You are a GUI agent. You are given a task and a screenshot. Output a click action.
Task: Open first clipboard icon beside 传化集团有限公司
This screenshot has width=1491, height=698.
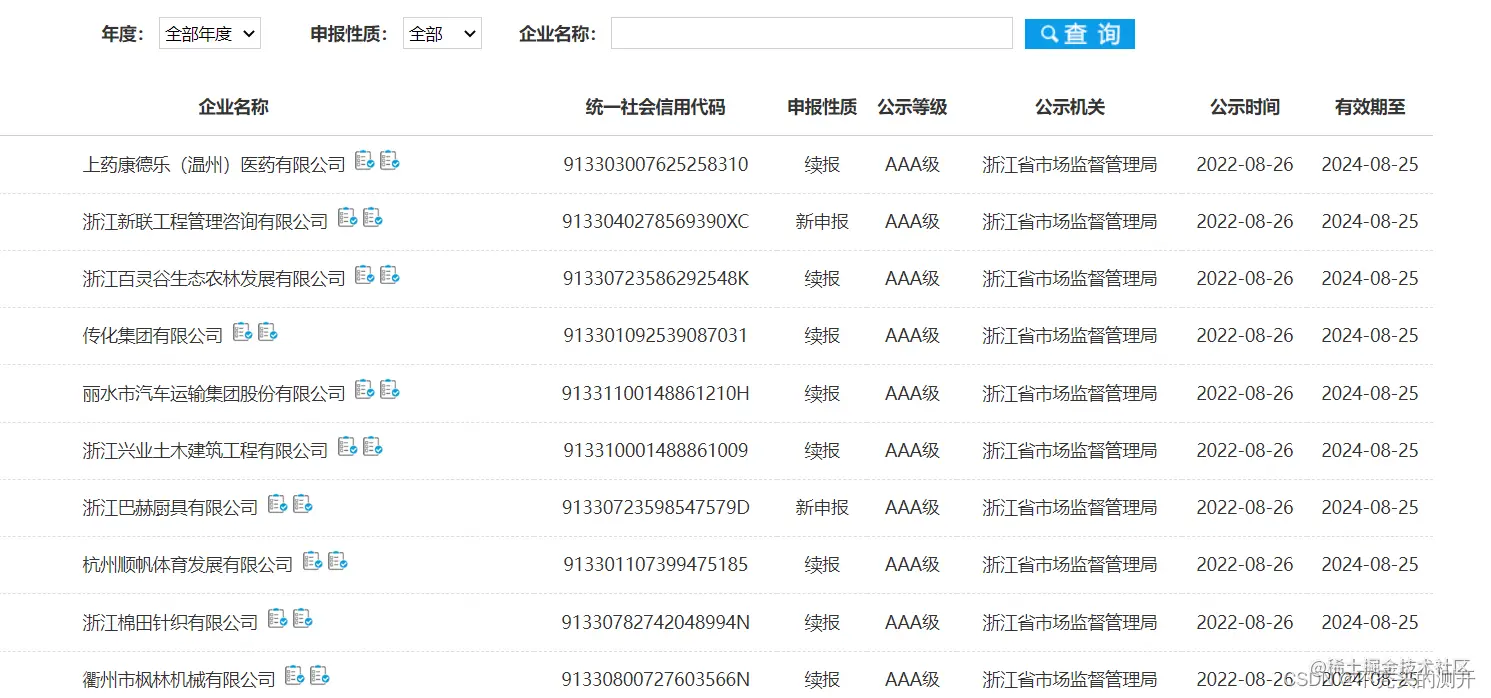click(242, 331)
